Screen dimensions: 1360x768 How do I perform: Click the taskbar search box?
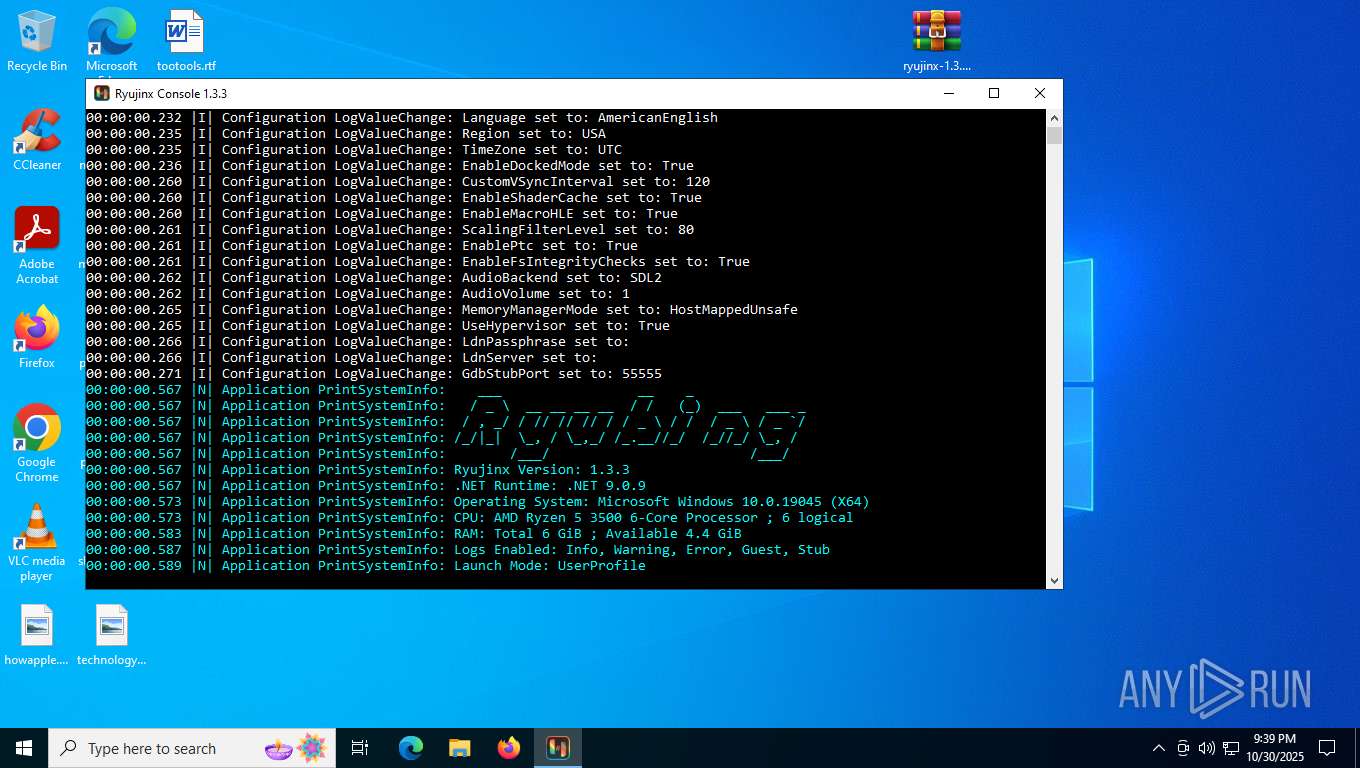tap(193, 748)
